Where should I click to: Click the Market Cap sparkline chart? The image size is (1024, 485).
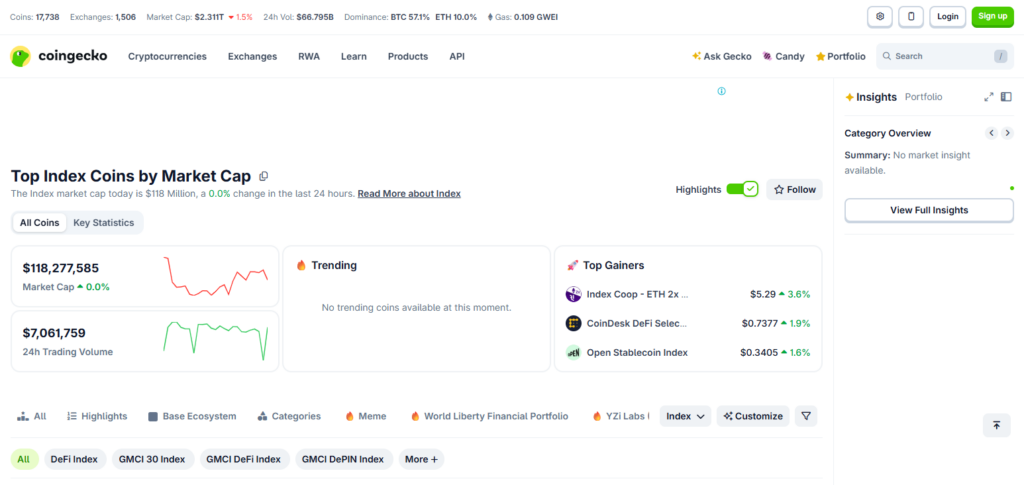point(216,277)
